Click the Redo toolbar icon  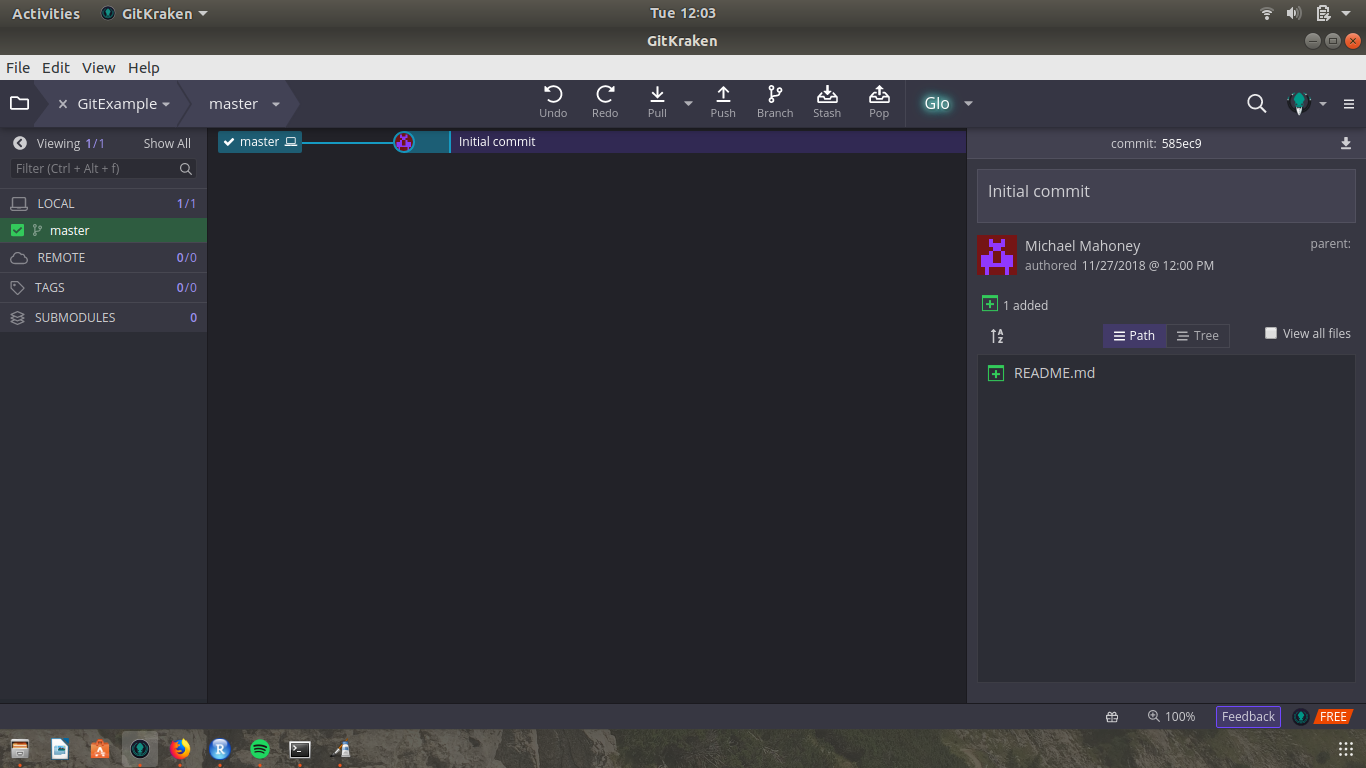click(605, 95)
